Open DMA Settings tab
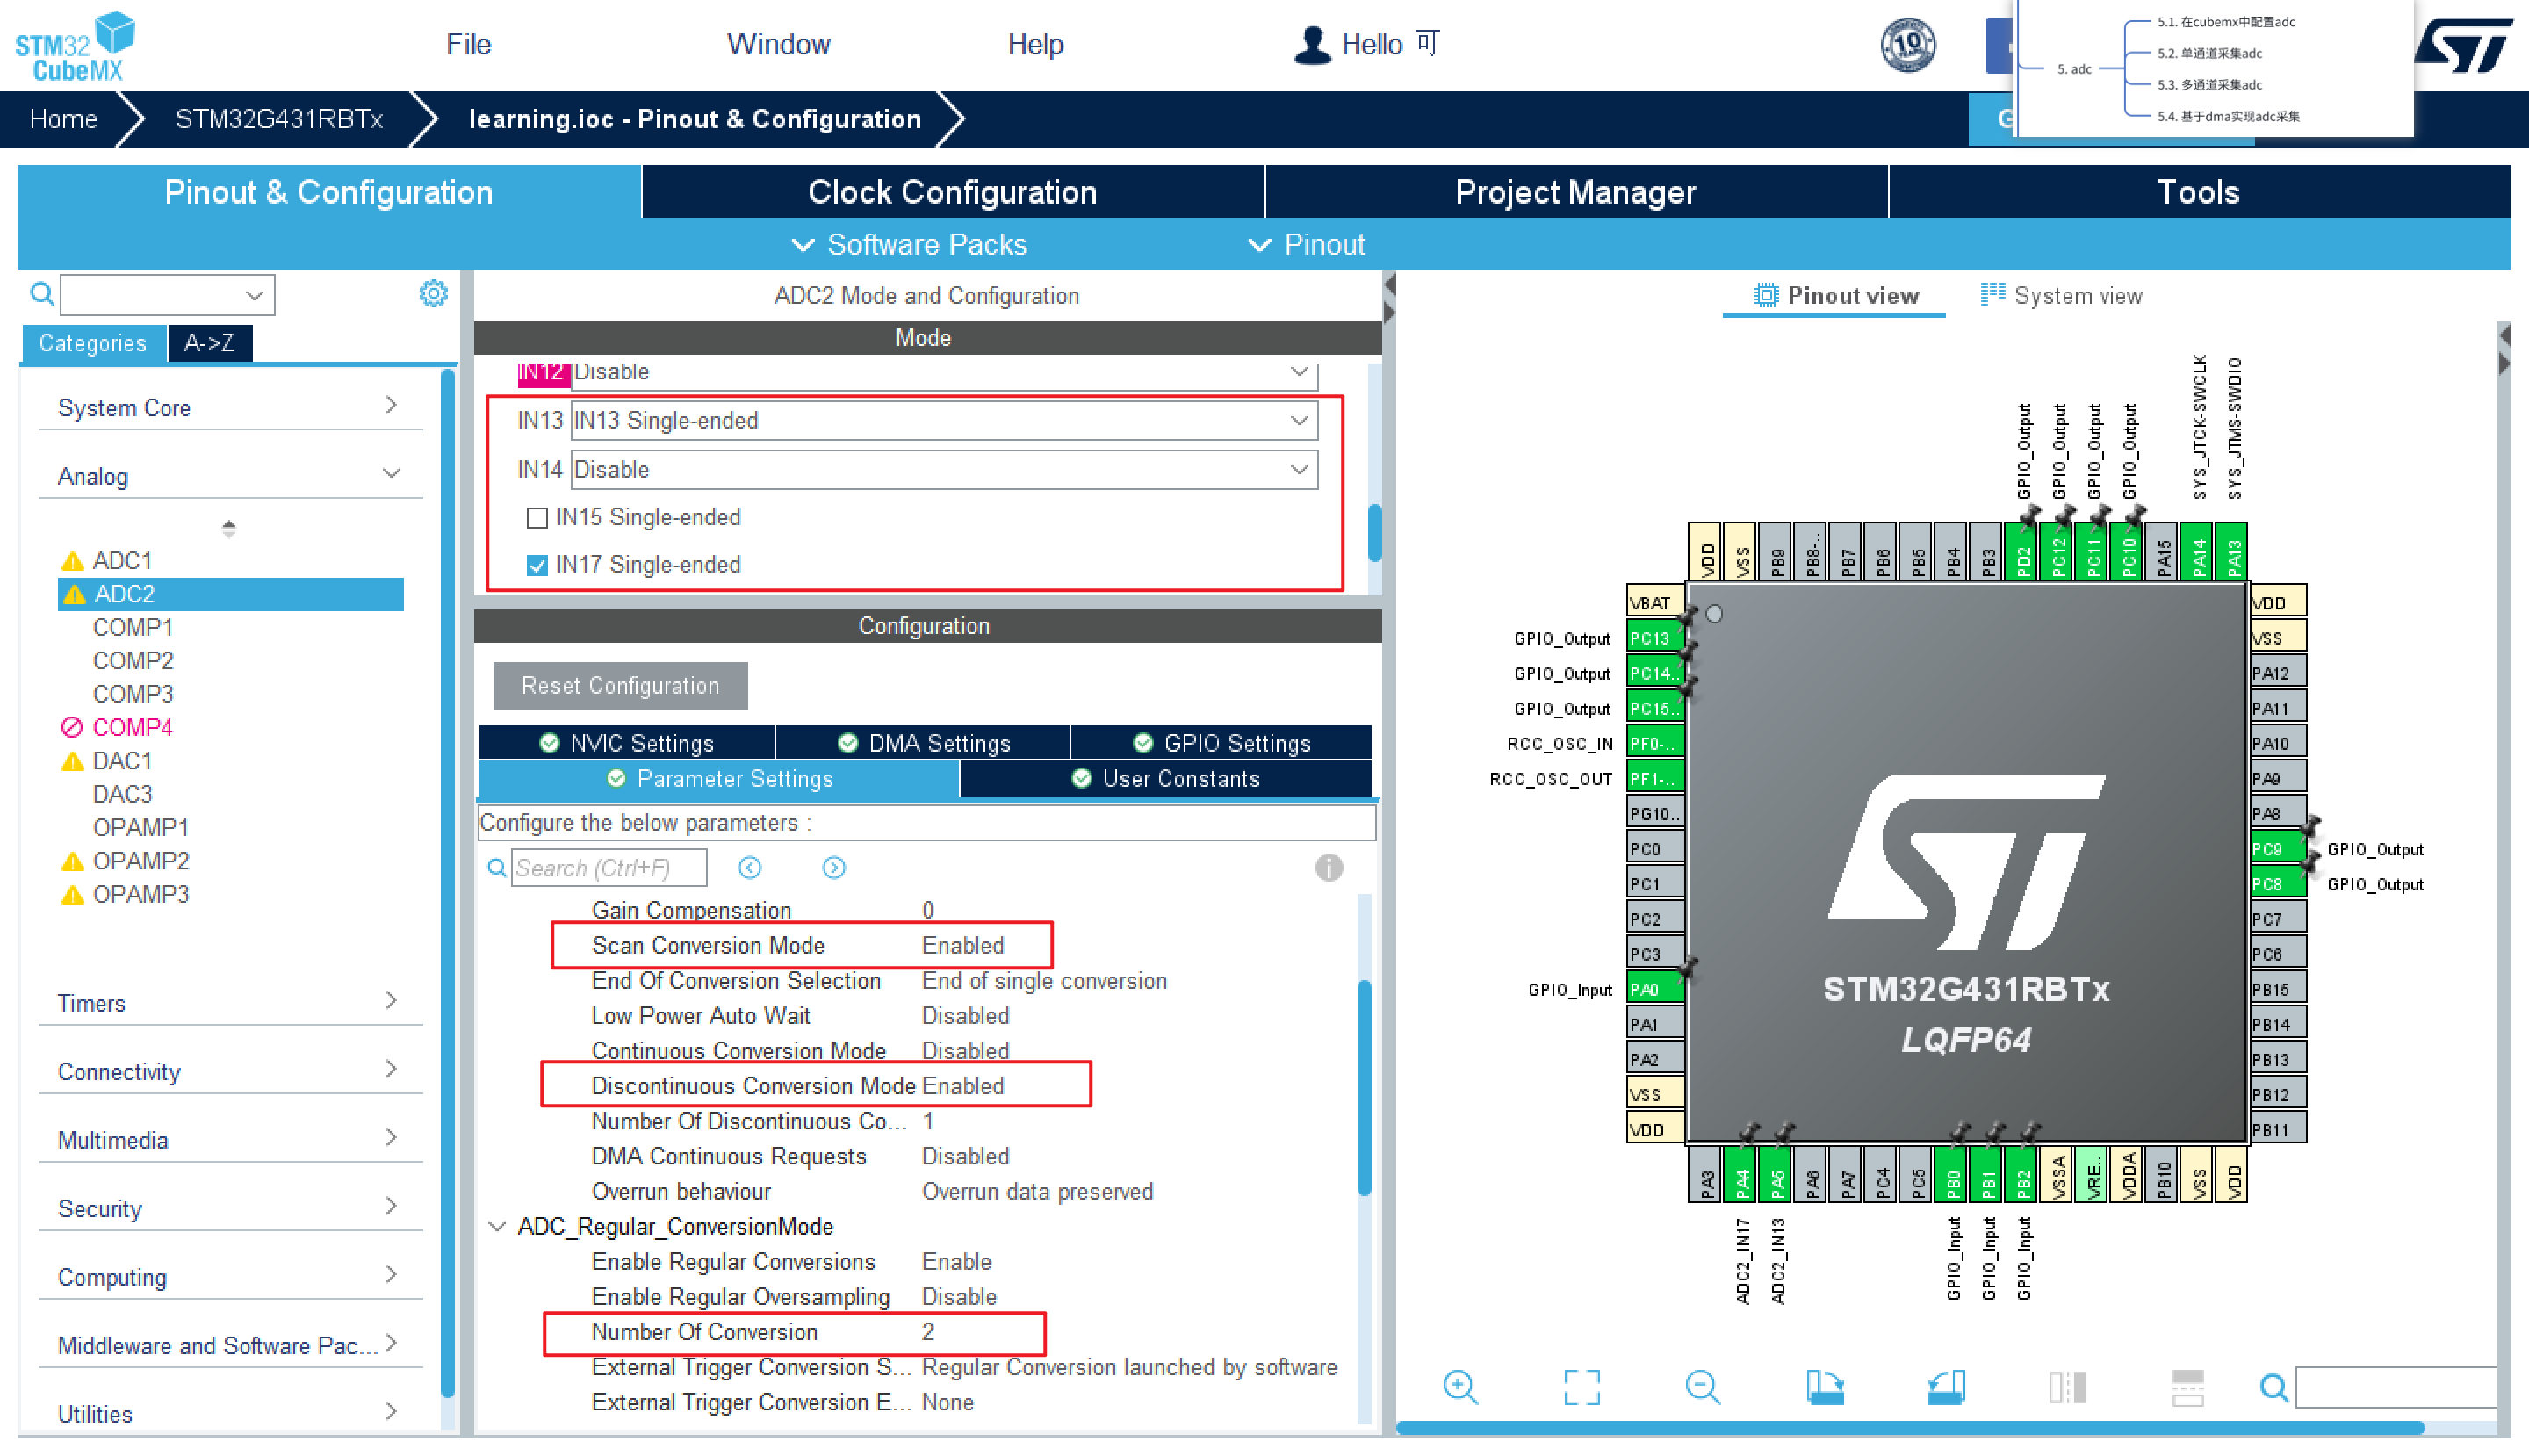2529x1456 pixels. click(923, 743)
